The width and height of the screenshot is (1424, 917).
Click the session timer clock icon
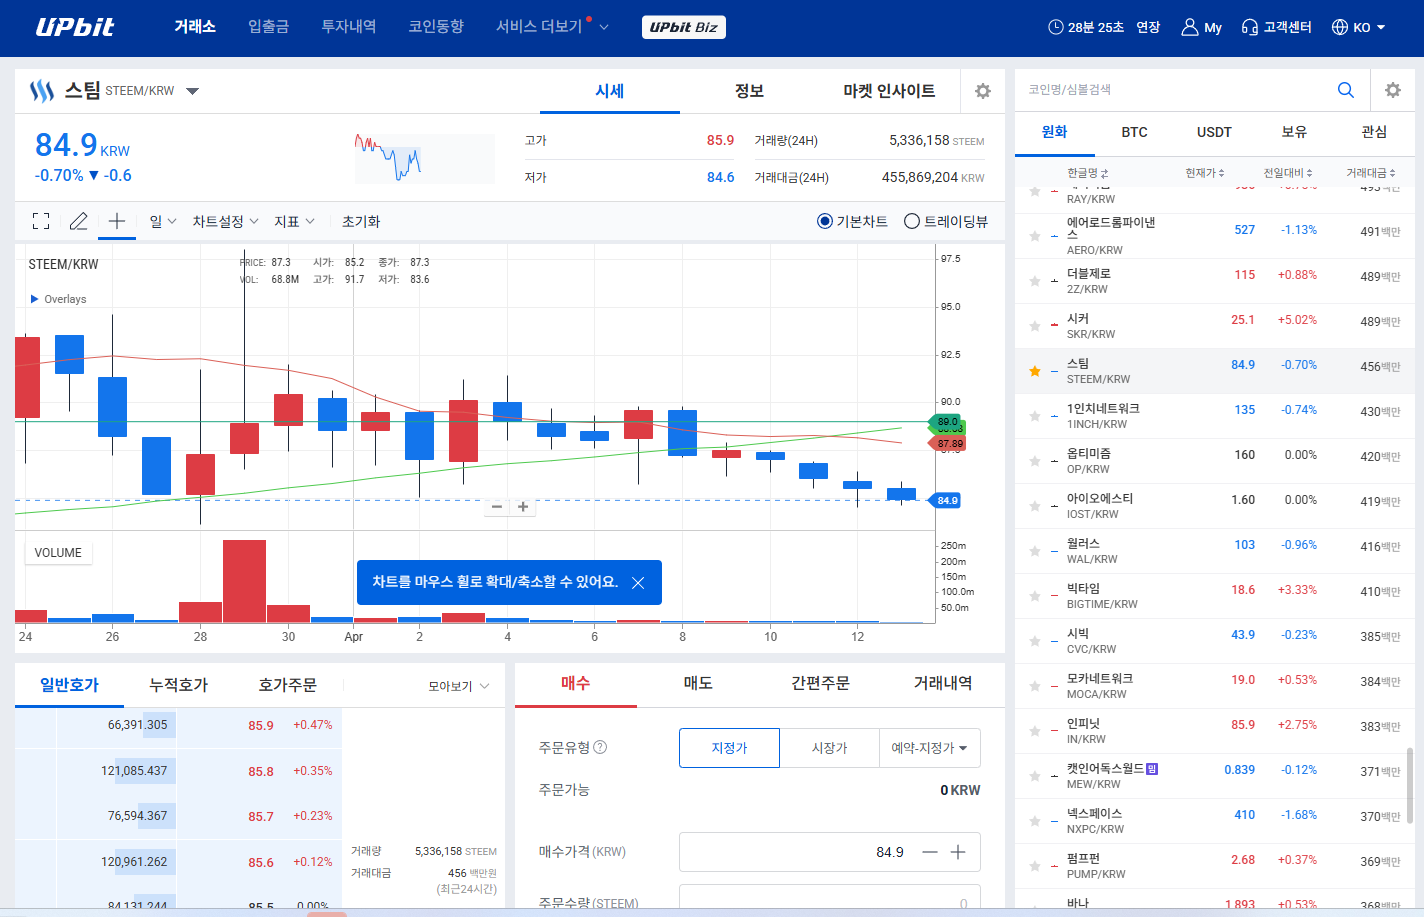[x=1056, y=27]
